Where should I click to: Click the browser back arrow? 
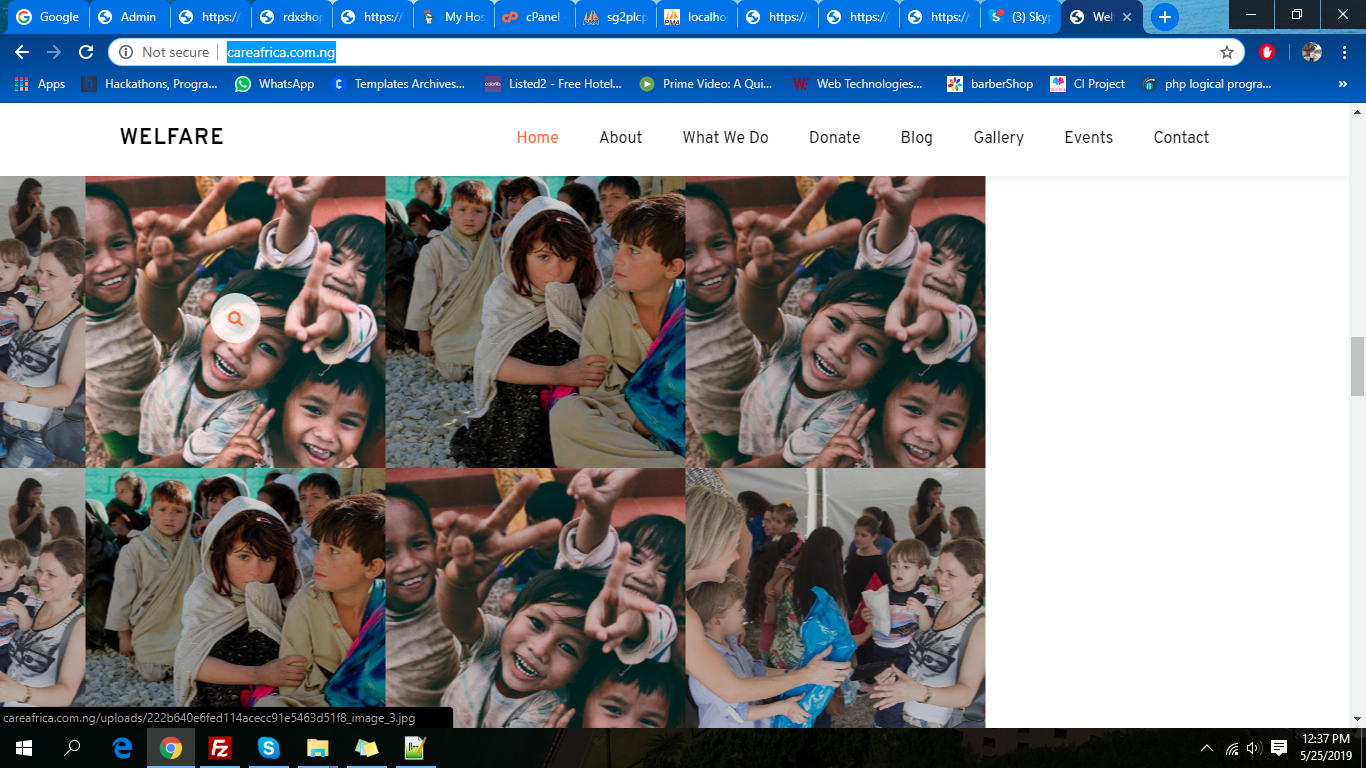22,52
